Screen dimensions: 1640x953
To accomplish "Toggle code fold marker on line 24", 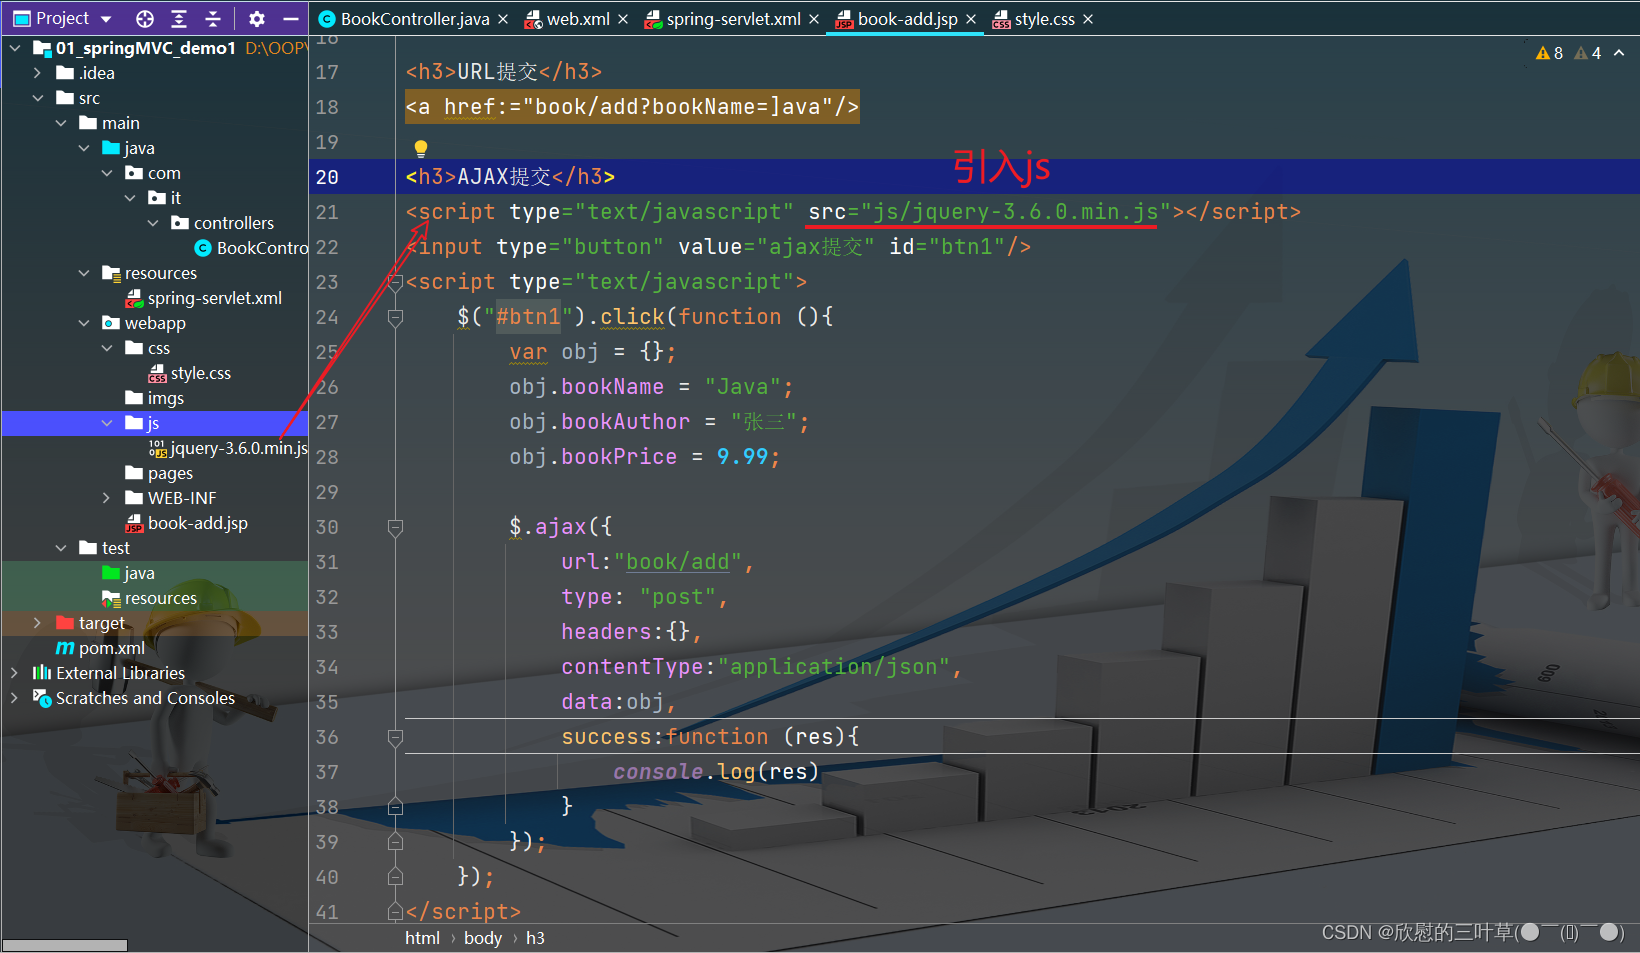I will [395, 318].
